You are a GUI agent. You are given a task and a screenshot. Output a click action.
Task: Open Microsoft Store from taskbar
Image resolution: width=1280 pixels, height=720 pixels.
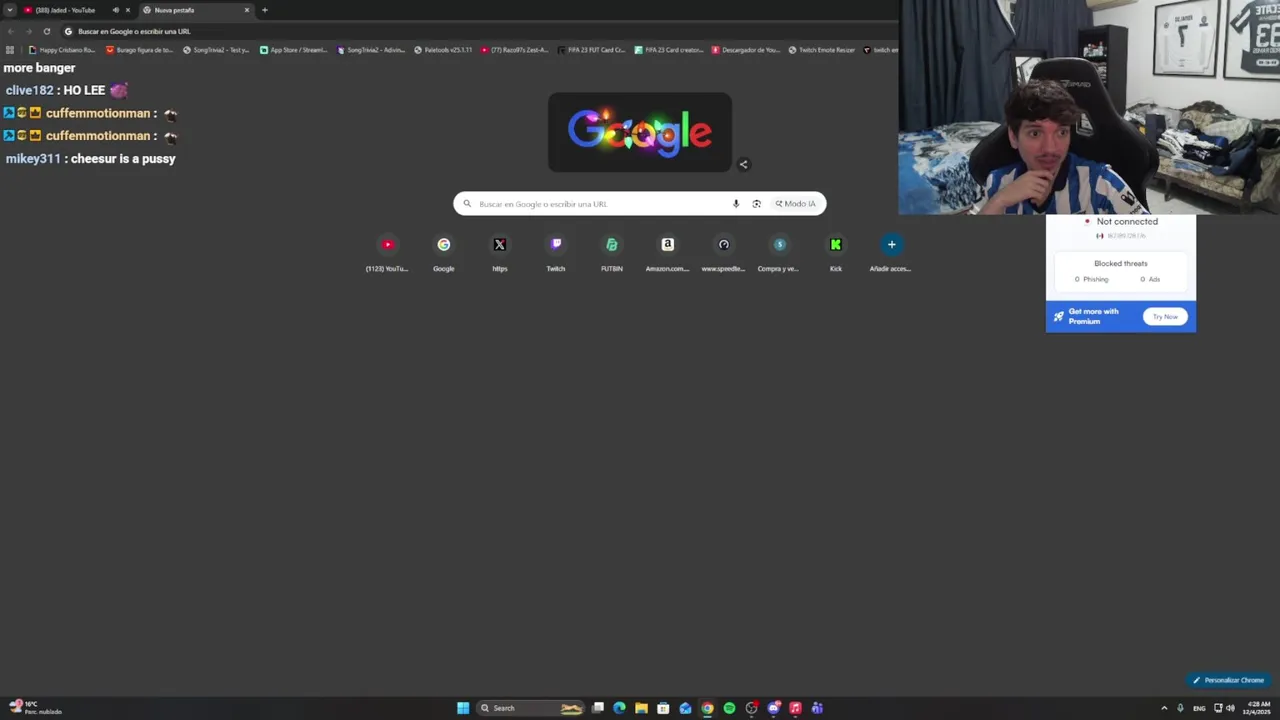click(663, 708)
